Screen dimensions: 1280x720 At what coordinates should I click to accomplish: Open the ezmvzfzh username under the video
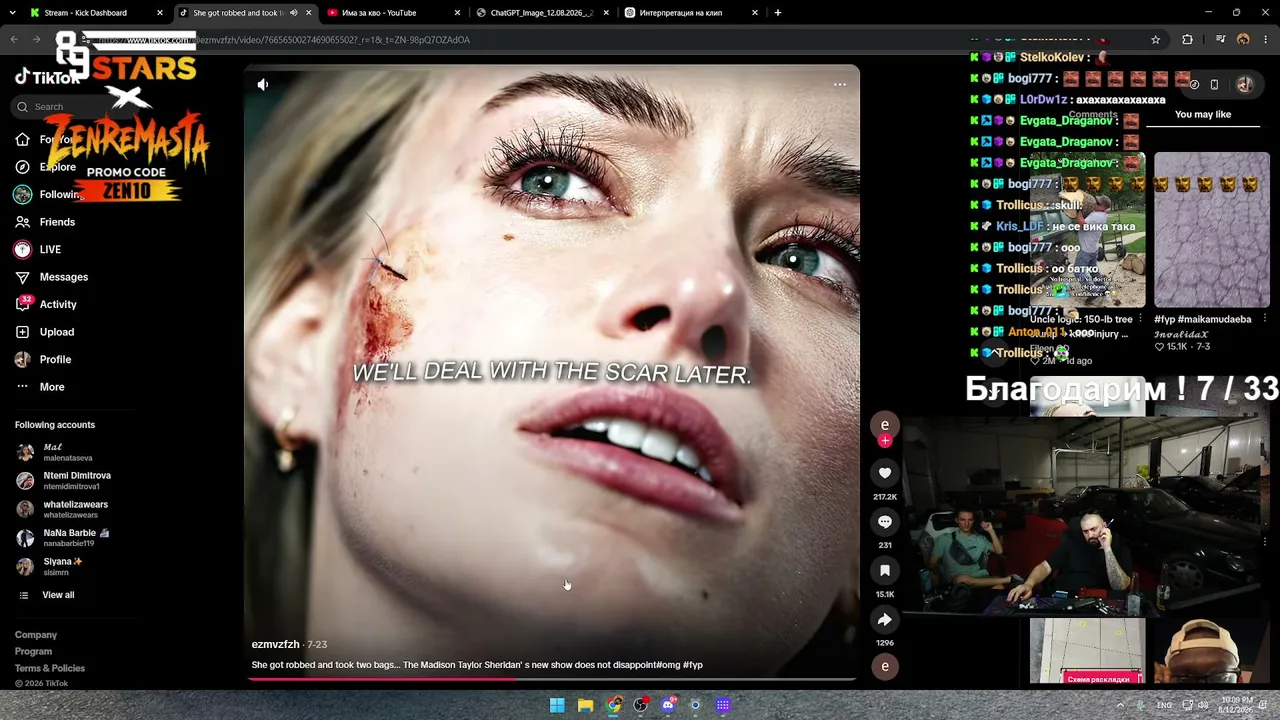pos(275,645)
